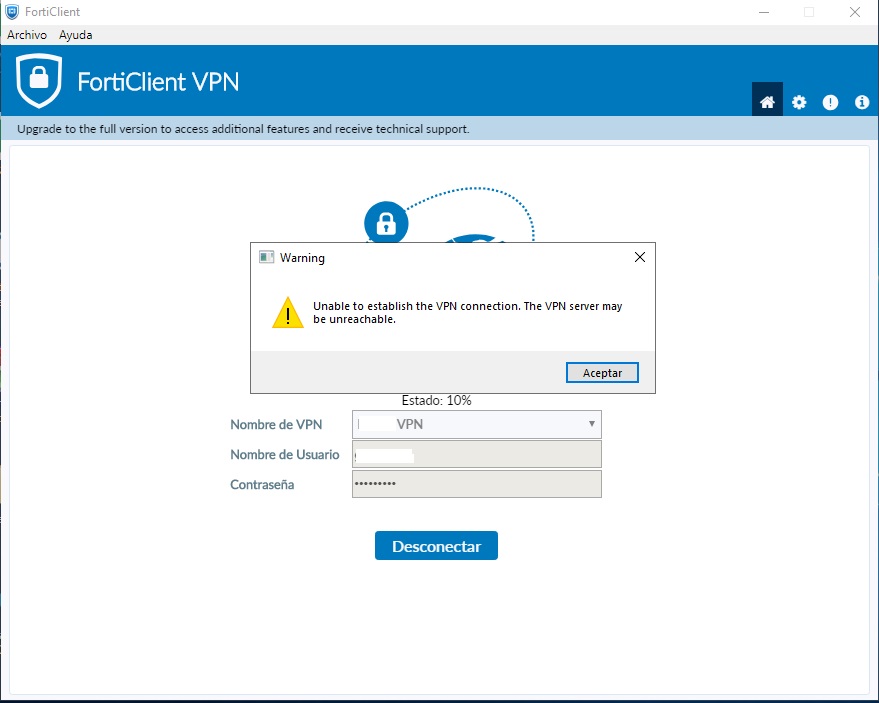This screenshot has width=879, height=703.
Task: Open the info about icon
Action: [861, 102]
